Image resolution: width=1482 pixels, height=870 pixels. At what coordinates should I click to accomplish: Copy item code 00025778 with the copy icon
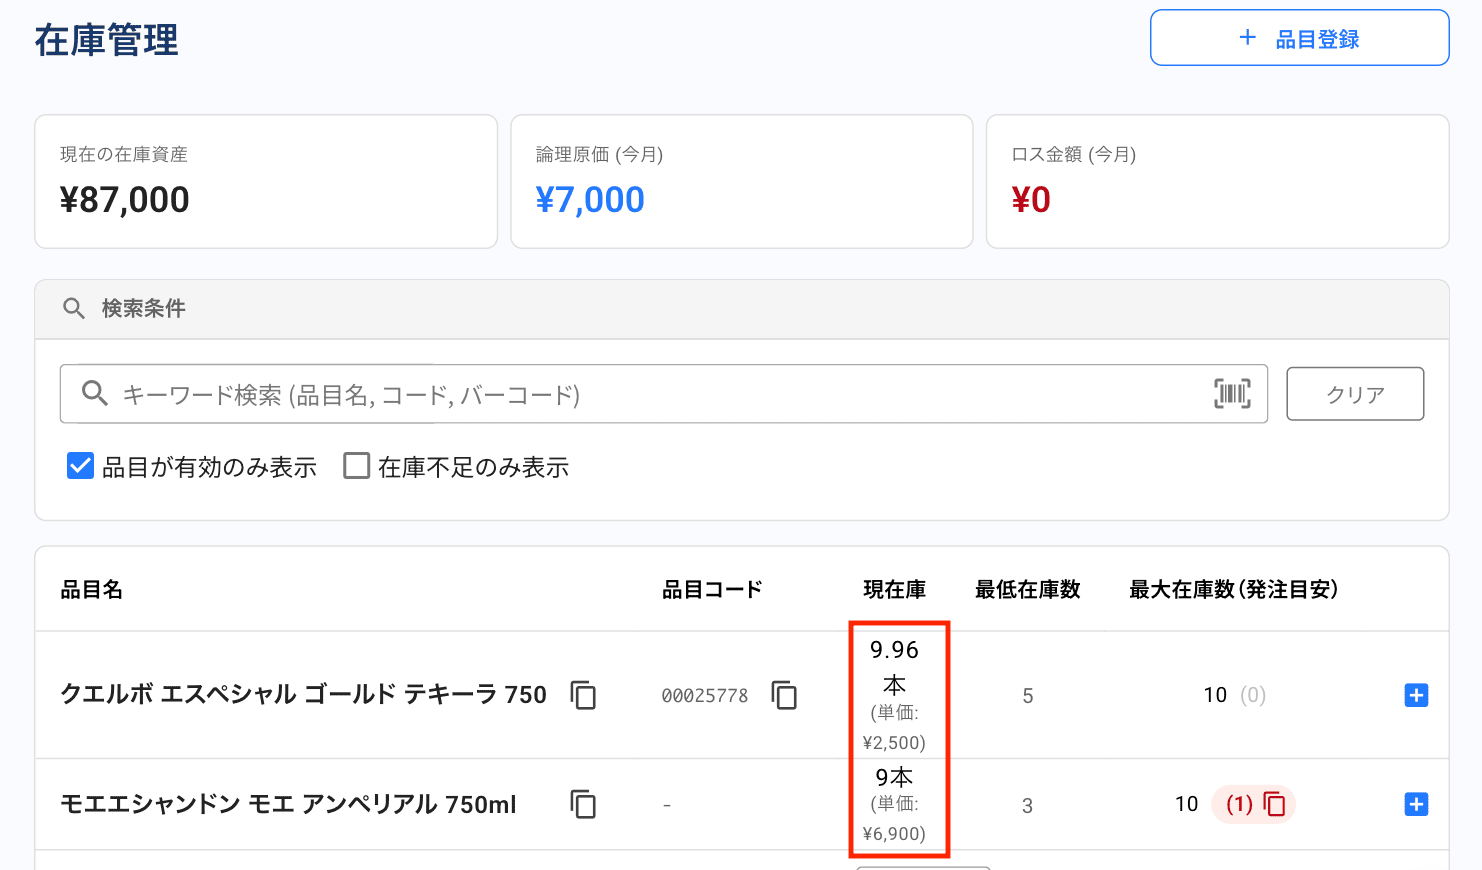pyautogui.click(x=785, y=695)
